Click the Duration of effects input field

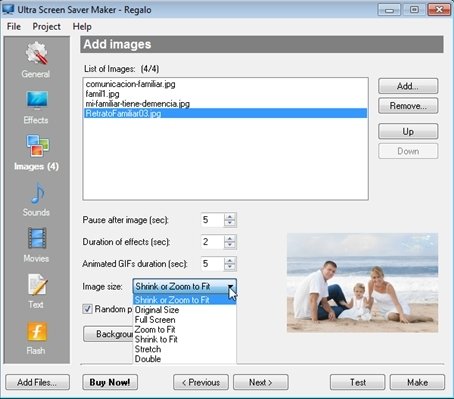coord(213,242)
